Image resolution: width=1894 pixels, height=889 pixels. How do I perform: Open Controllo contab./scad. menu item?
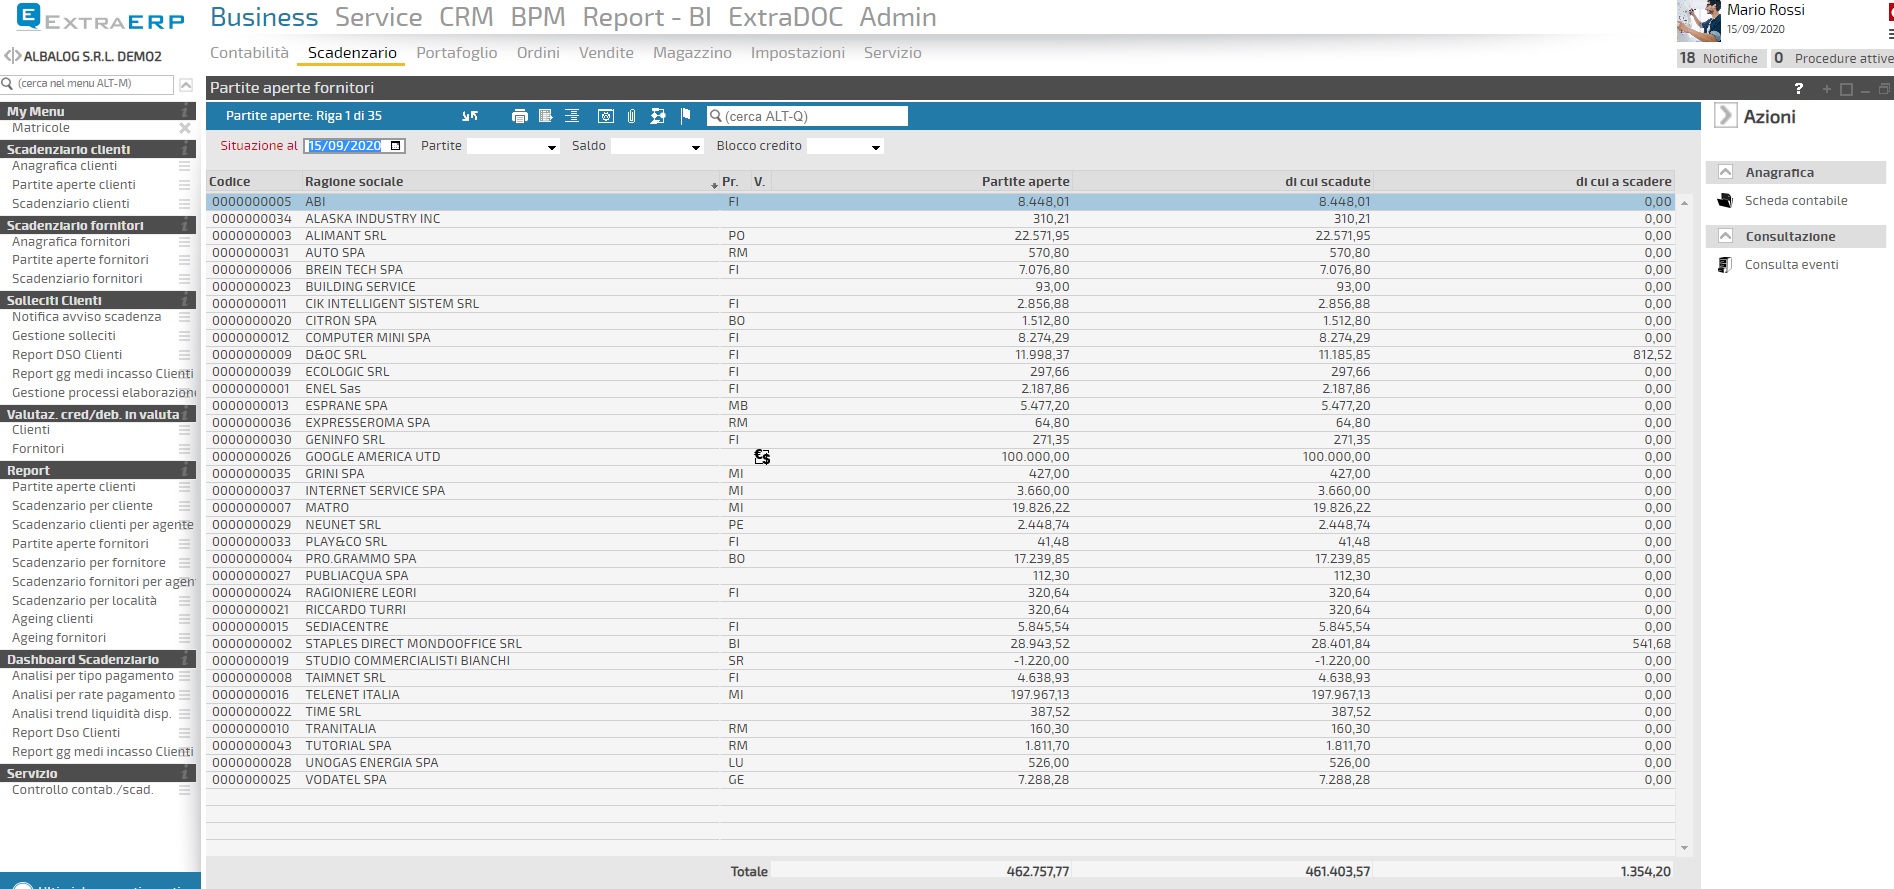pyautogui.click(x=82, y=790)
